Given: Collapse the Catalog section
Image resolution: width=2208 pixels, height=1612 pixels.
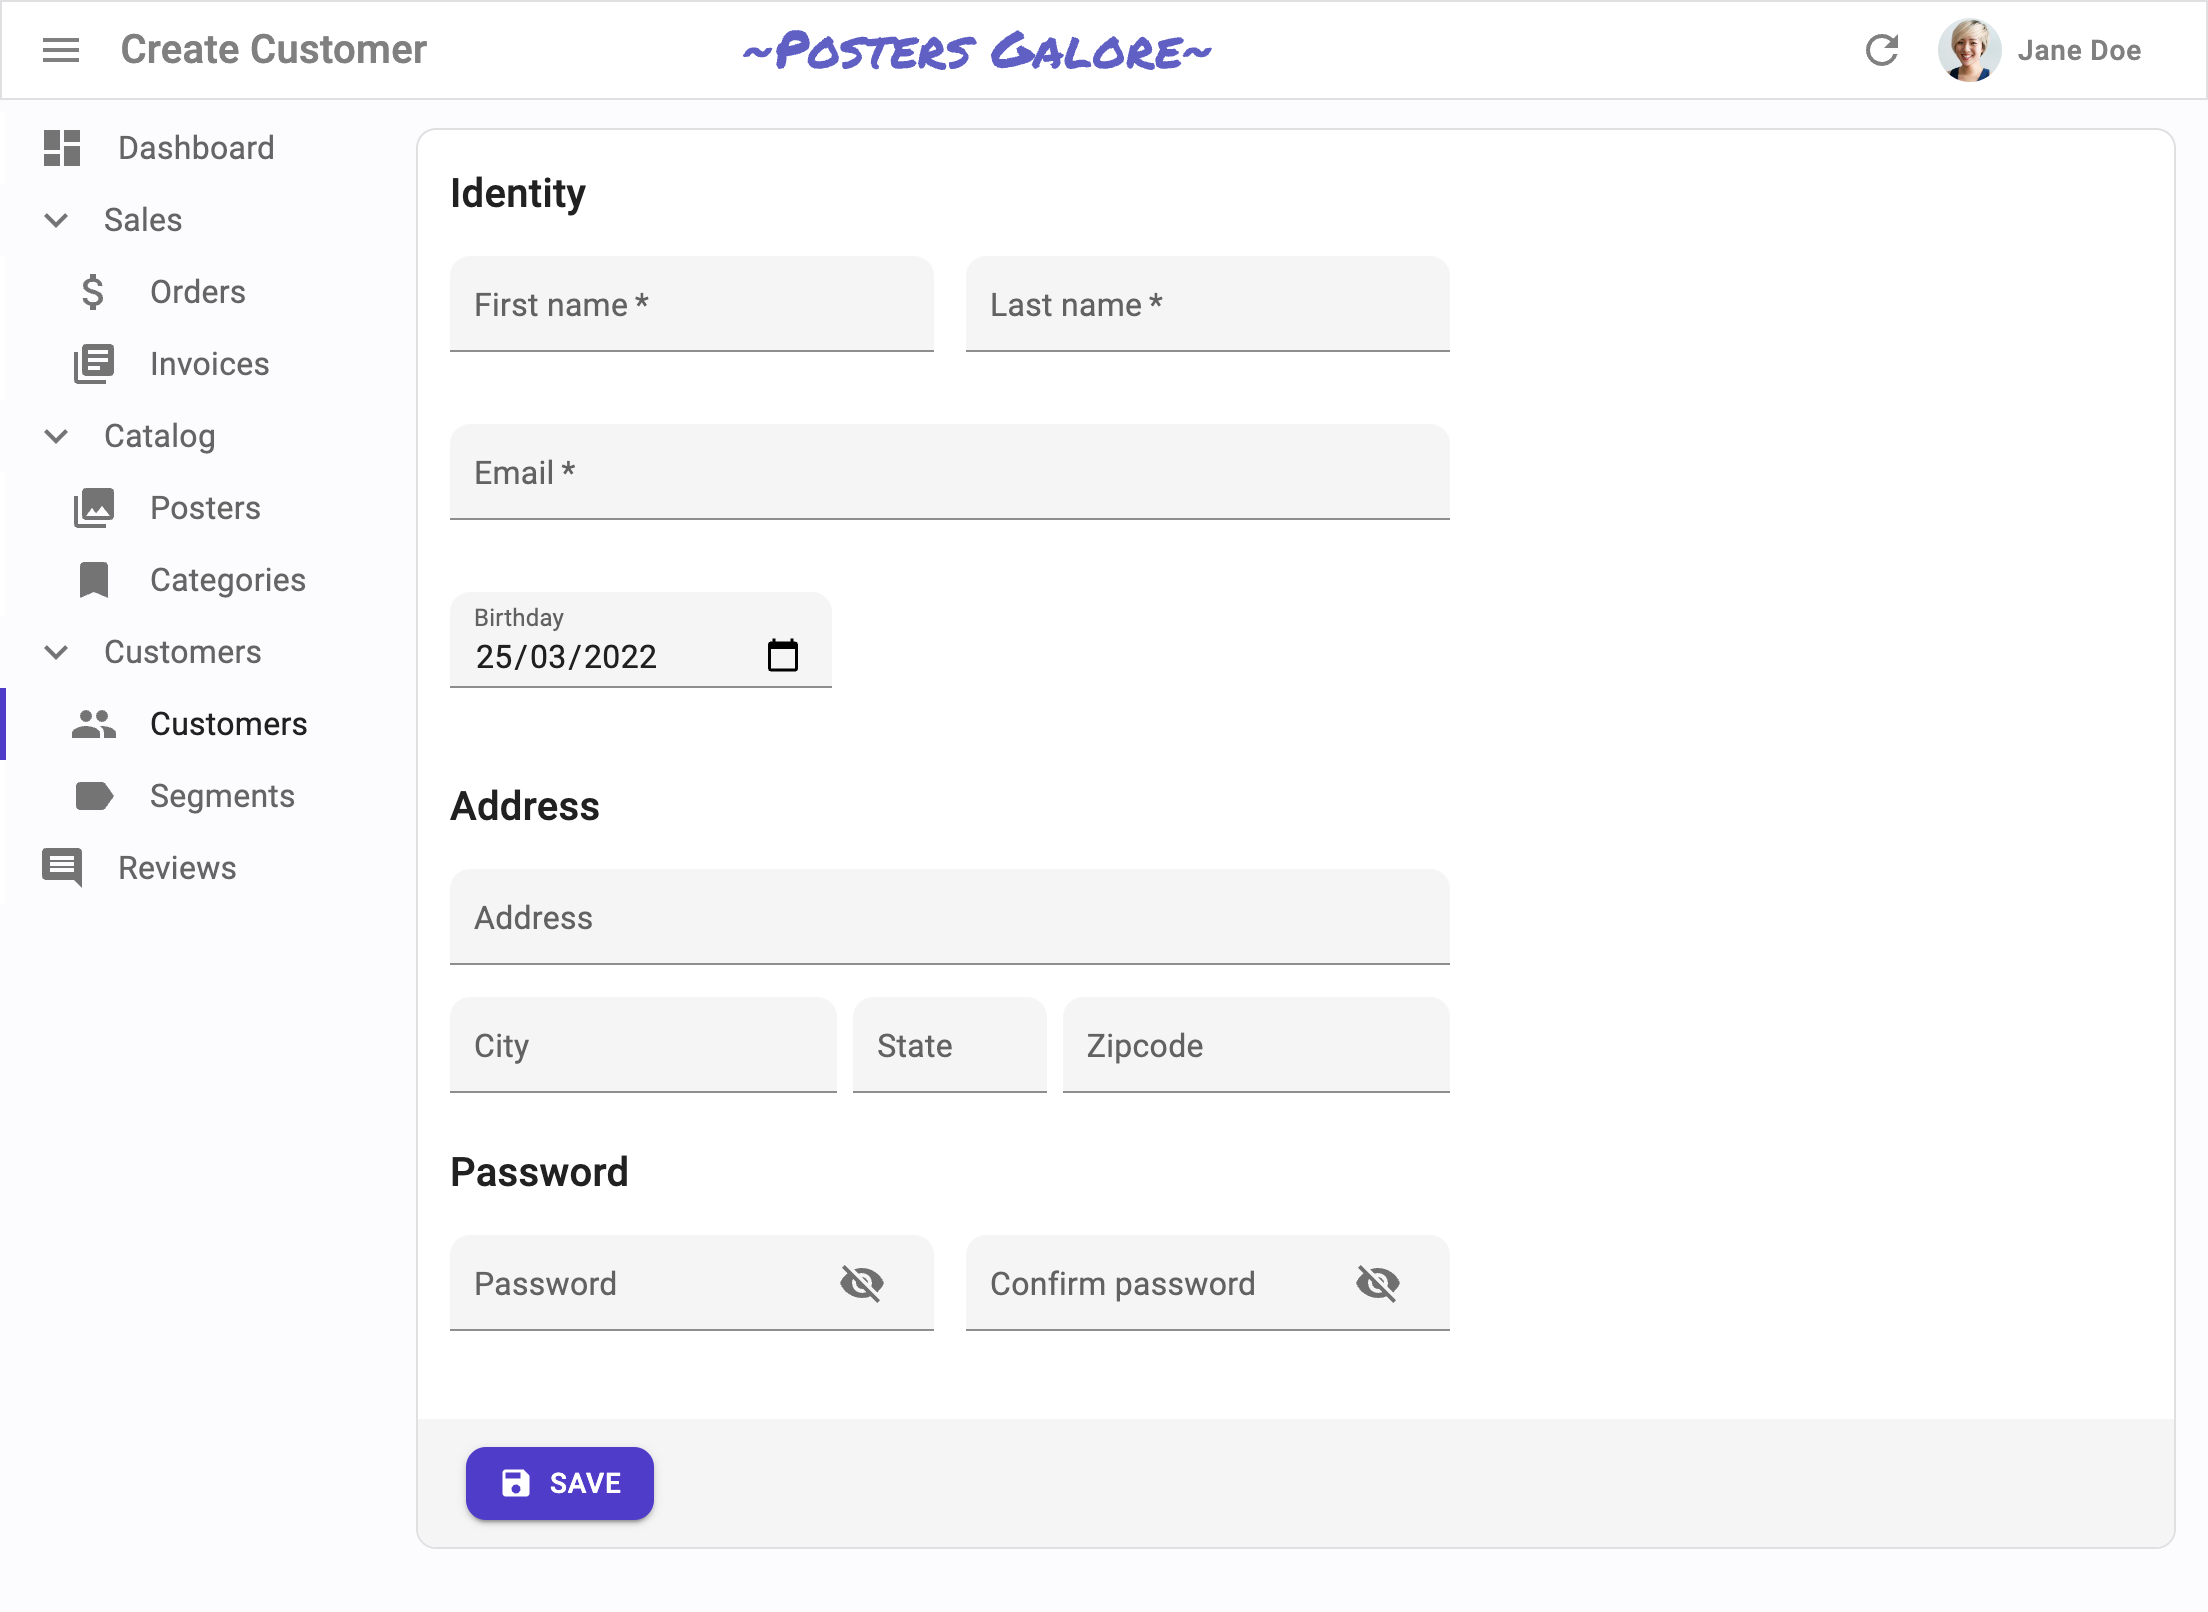Looking at the screenshot, I should (56, 436).
